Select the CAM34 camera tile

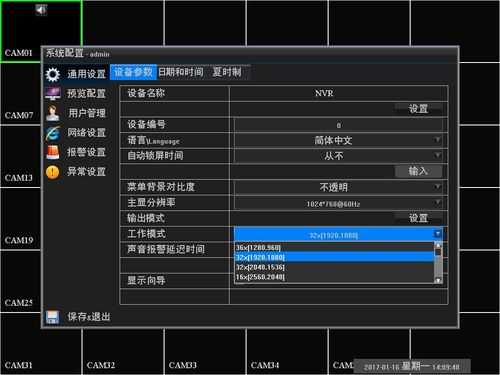[x=287, y=352]
